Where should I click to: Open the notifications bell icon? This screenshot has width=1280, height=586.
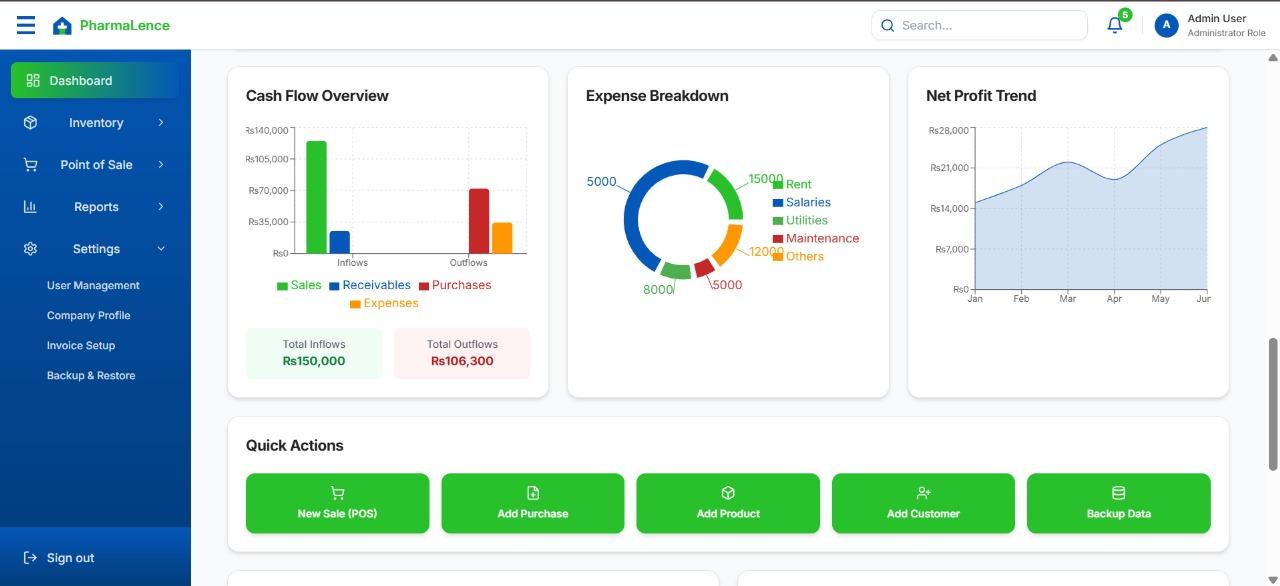[1115, 26]
